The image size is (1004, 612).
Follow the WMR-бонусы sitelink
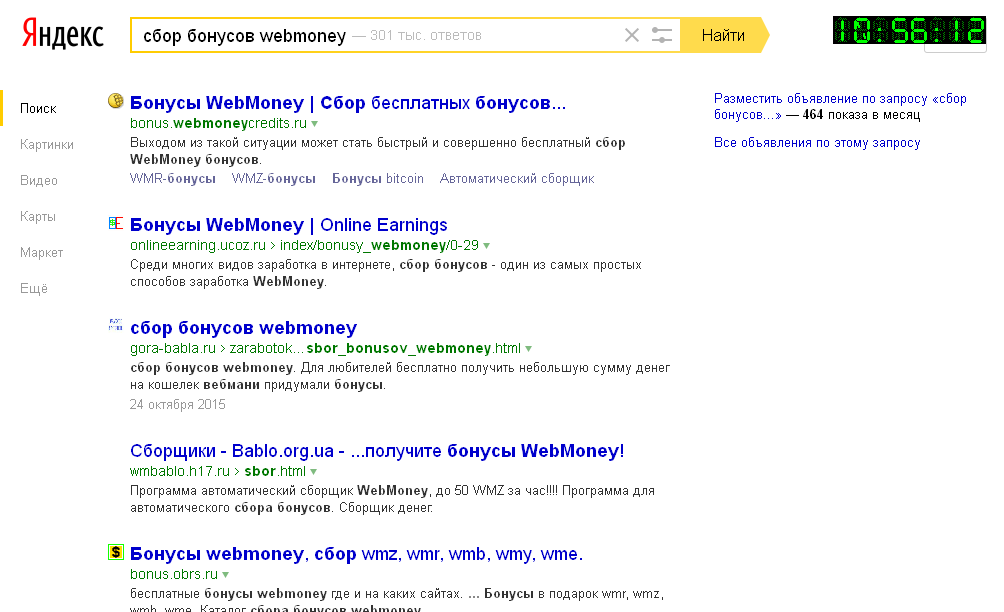pos(173,179)
